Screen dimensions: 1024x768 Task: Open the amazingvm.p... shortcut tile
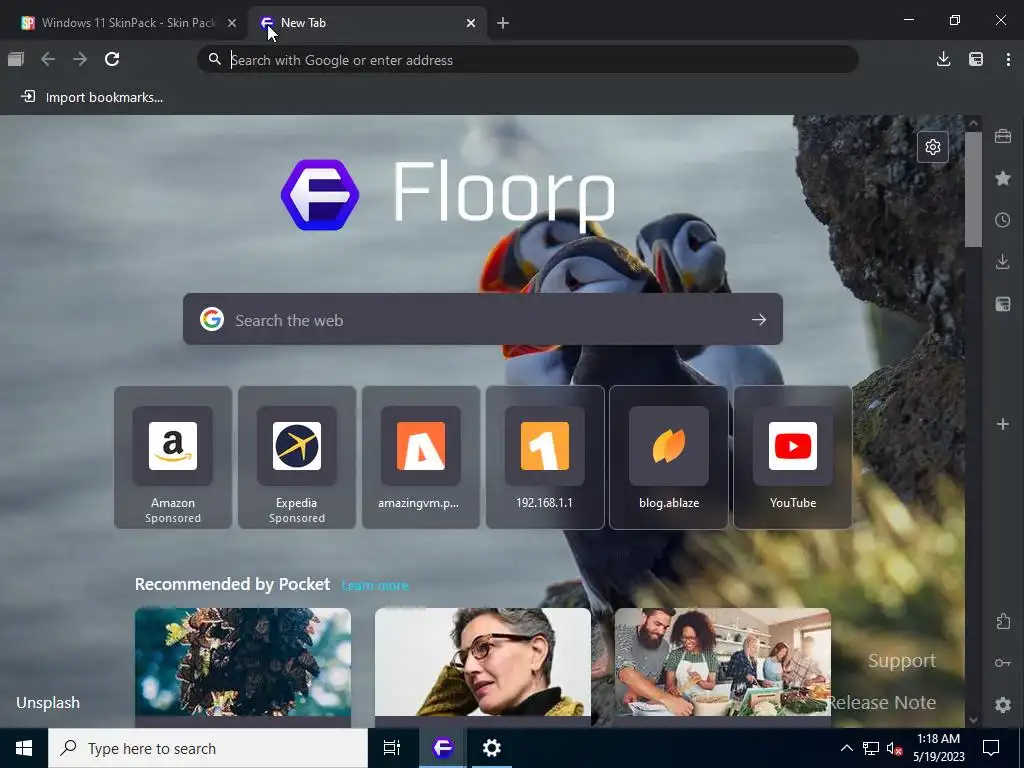tap(421, 457)
